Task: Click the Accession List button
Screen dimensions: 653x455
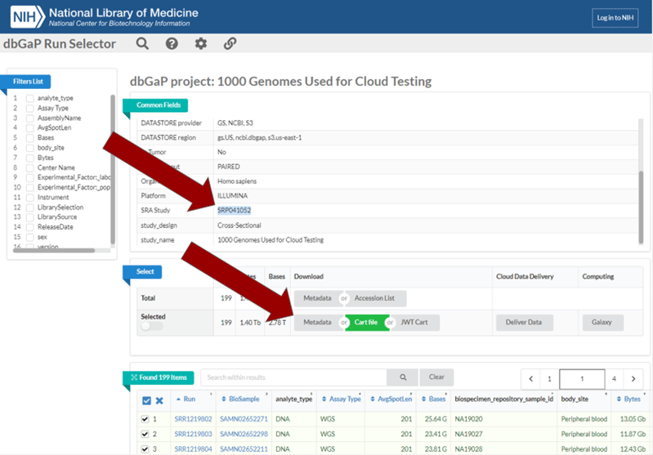Action: click(374, 298)
